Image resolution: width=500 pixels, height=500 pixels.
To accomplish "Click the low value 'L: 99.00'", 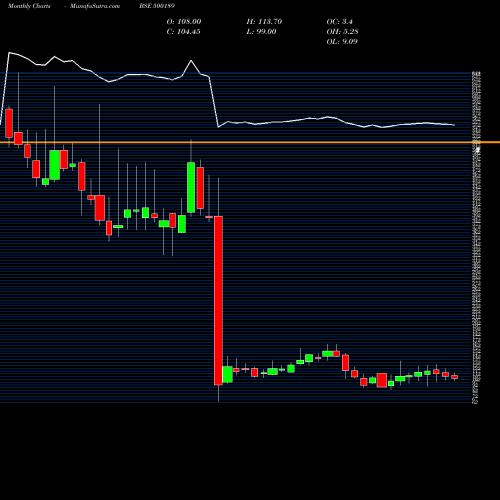I will (261, 32).
